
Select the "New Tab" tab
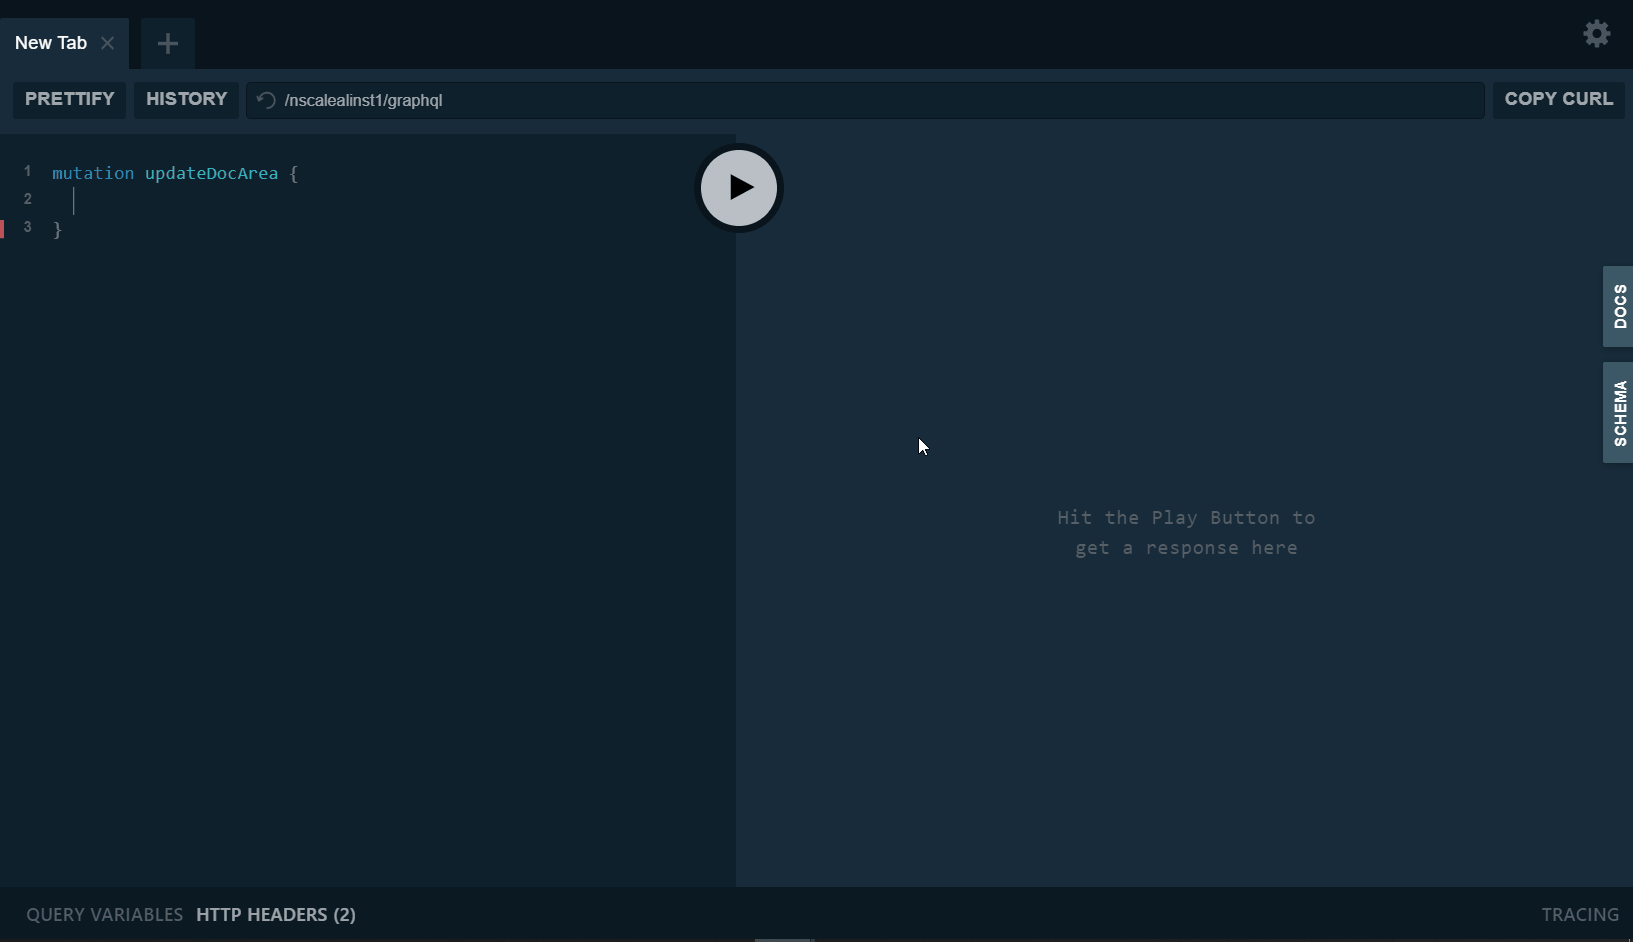(50, 43)
